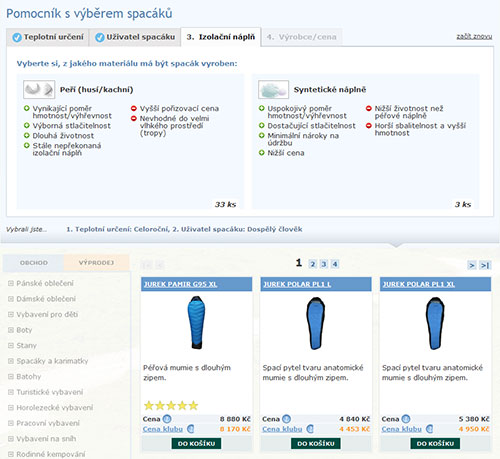Click the feather thumbnail for Peří
This screenshot has height=459, width=500.
click(x=39, y=89)
